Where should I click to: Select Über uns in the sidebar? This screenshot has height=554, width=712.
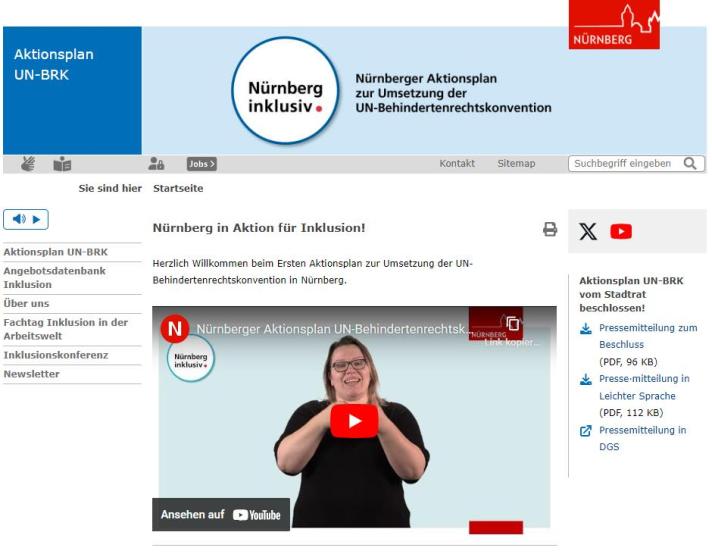tap(26, 303)
